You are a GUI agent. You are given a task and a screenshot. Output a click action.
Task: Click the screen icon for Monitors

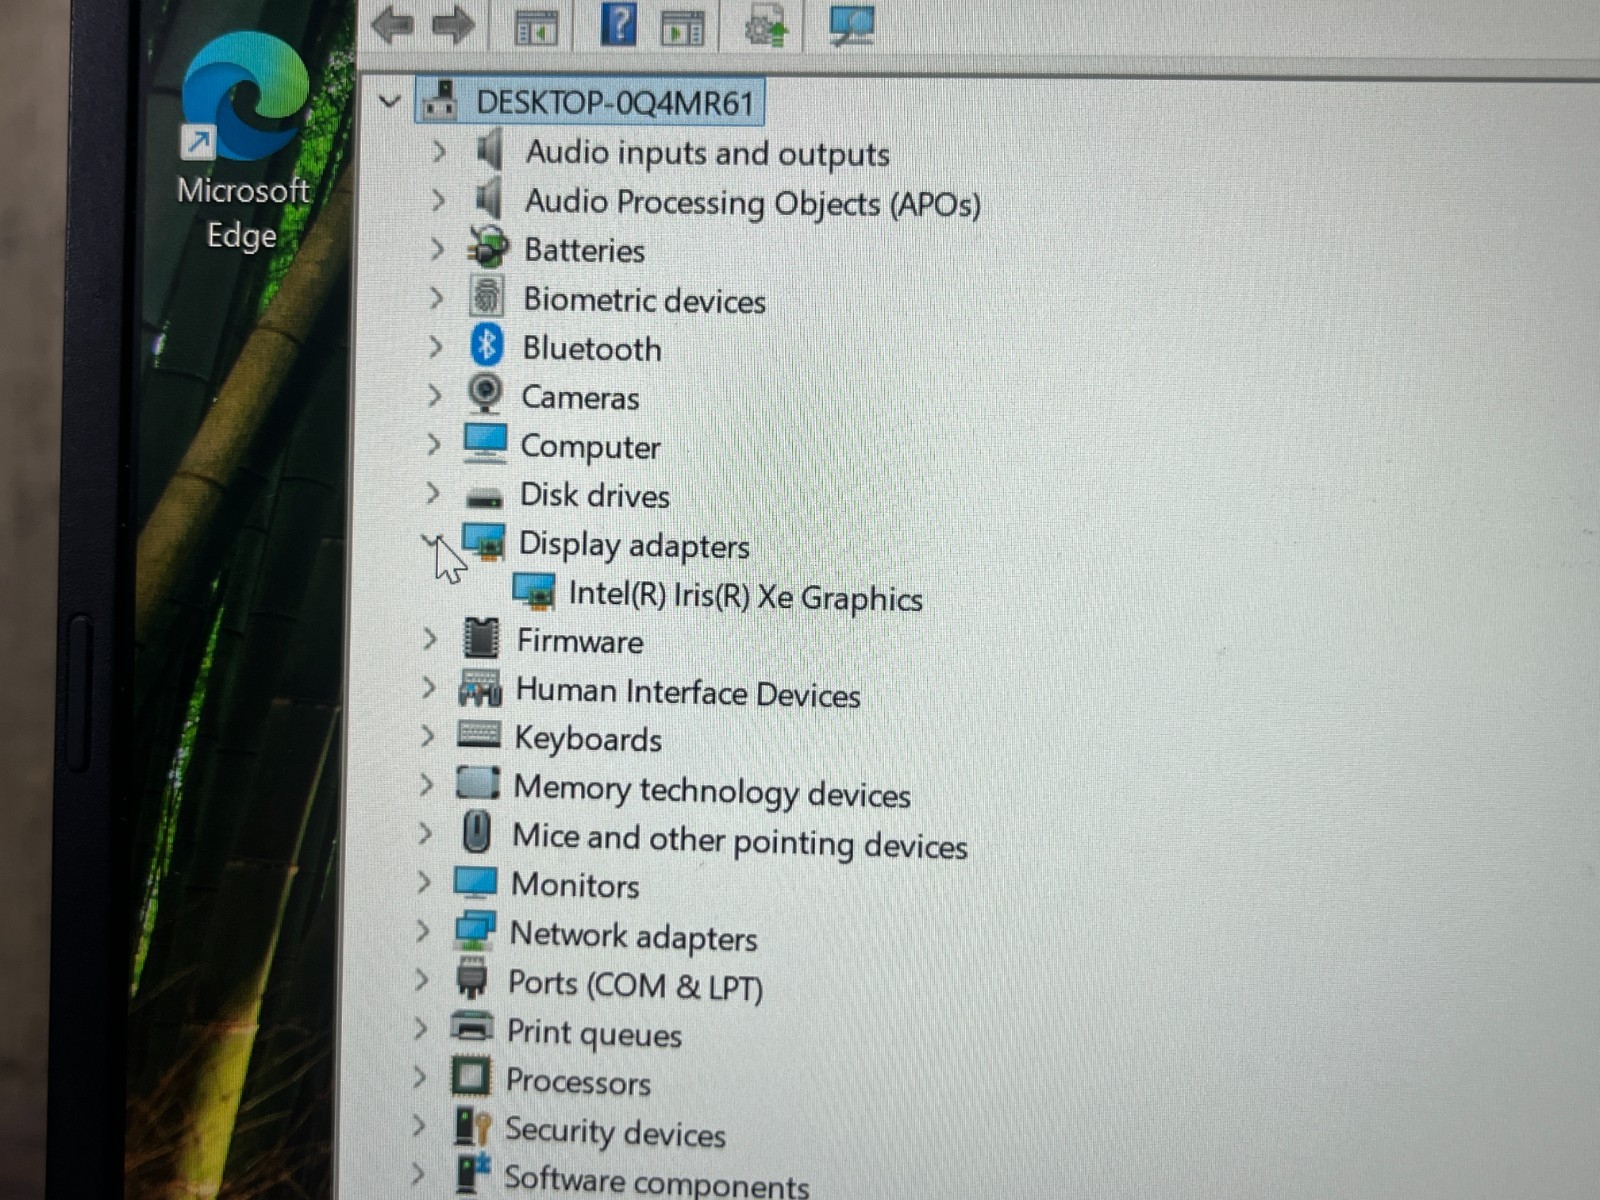click(x=475, y=881)
